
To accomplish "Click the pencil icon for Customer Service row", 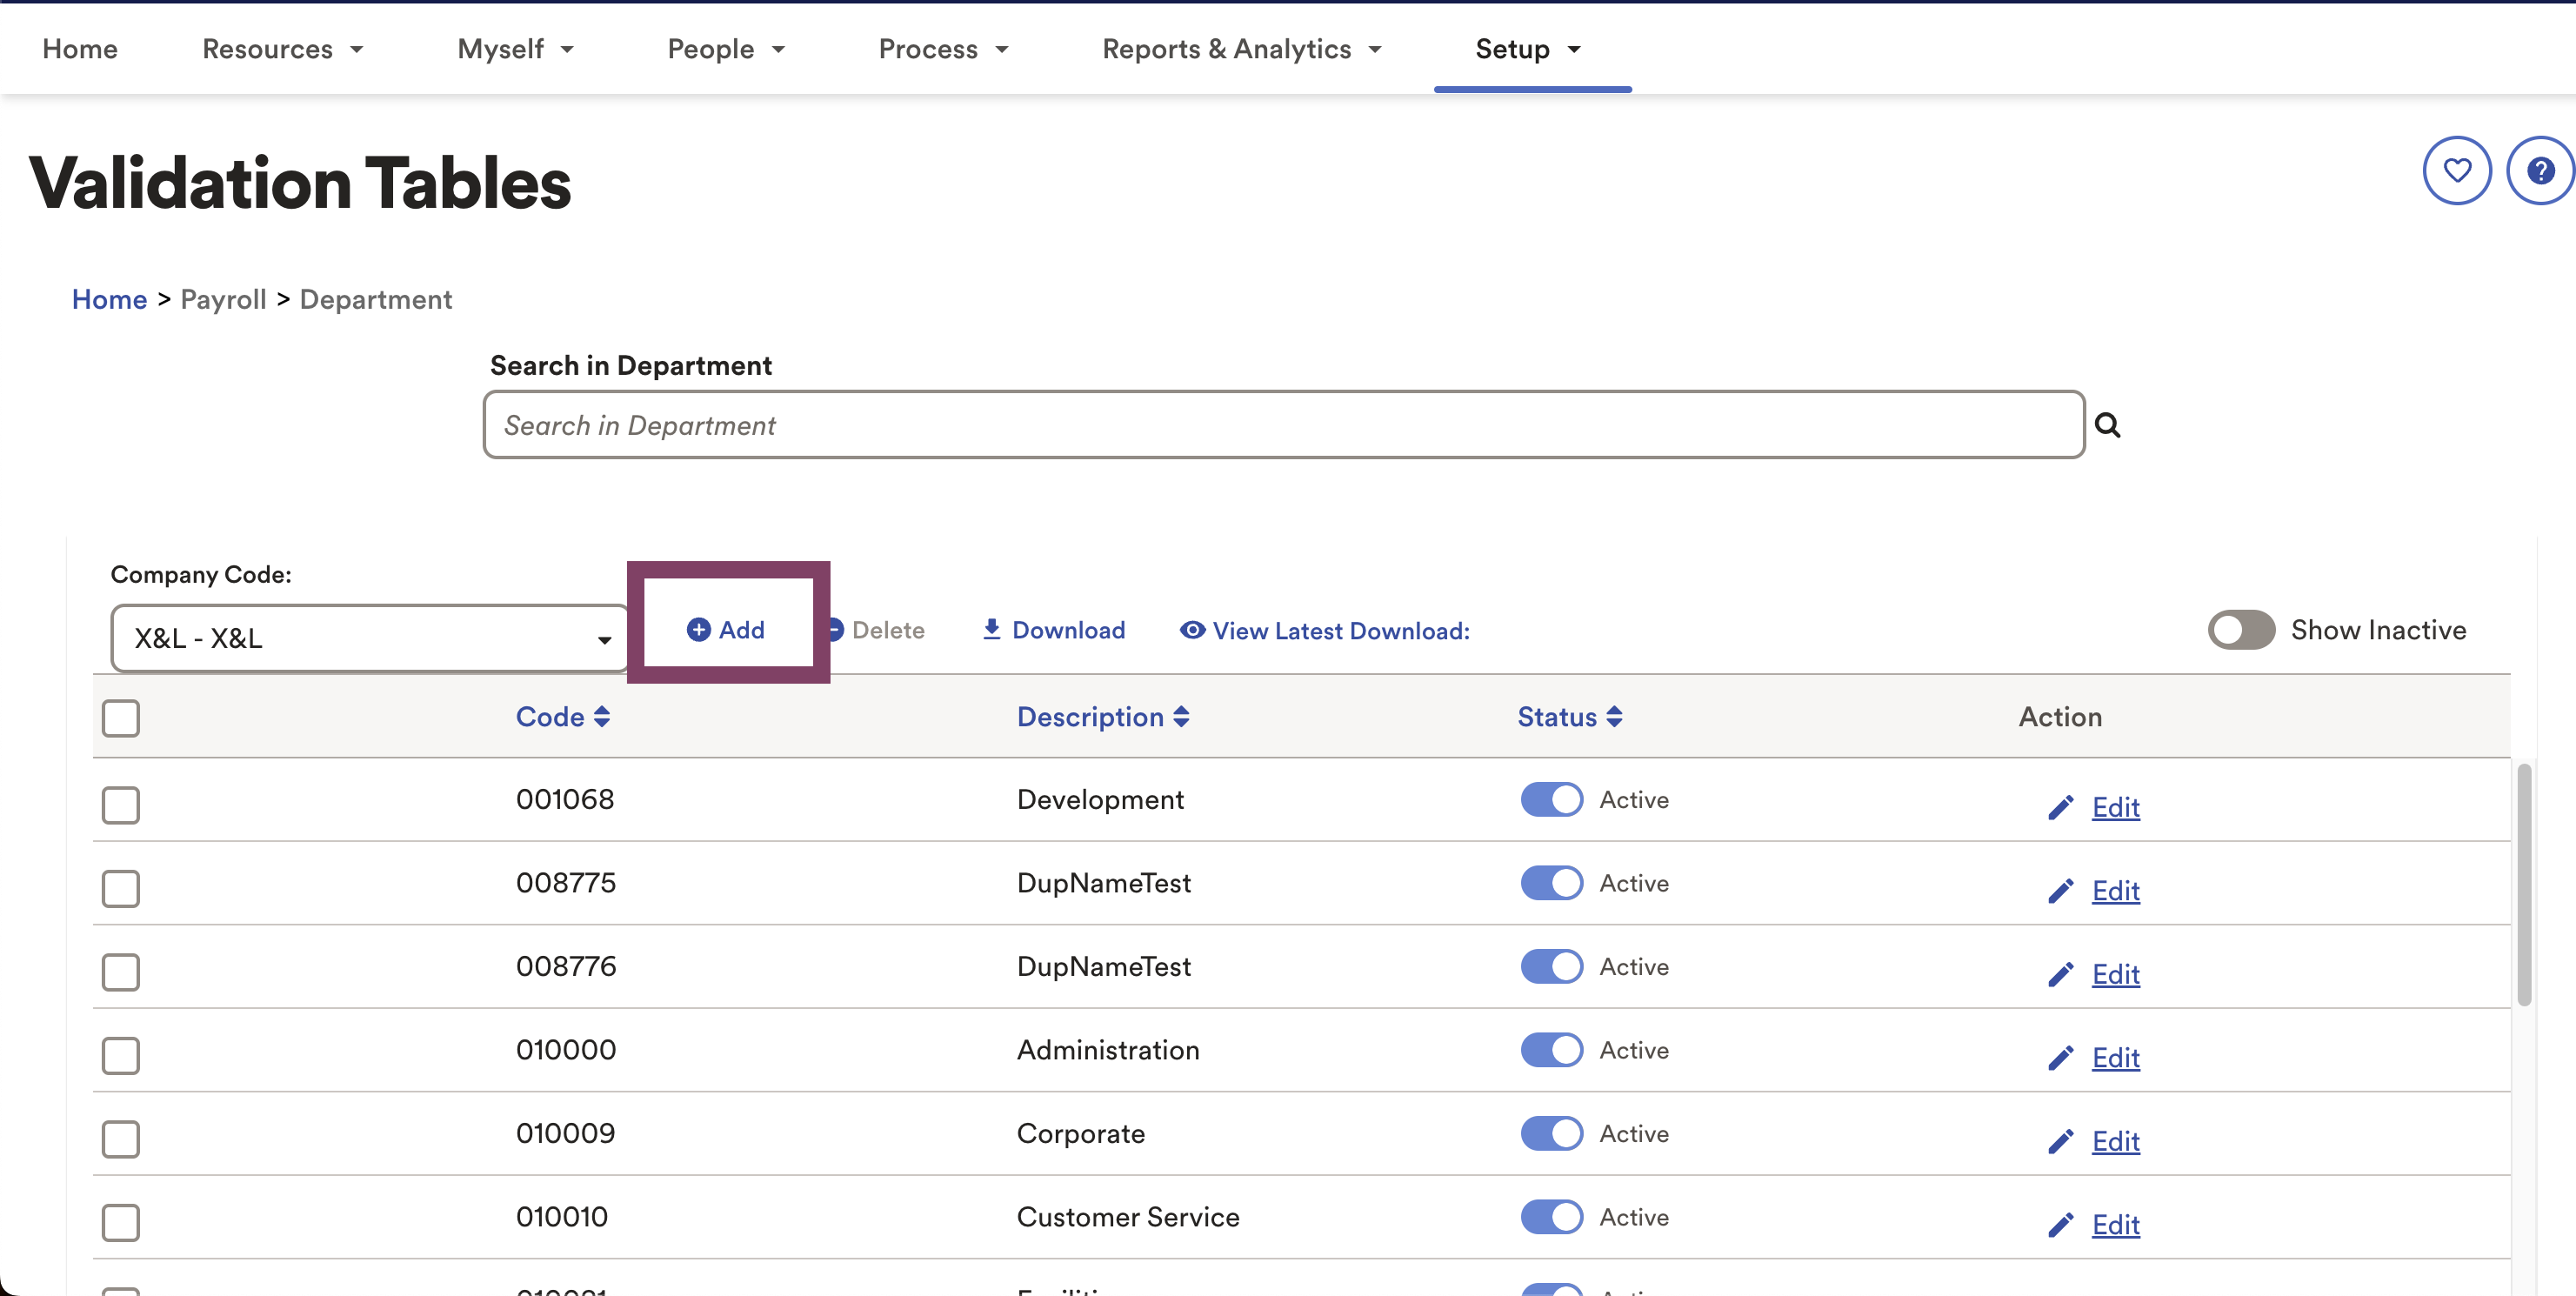I will pos(2060,1225).
